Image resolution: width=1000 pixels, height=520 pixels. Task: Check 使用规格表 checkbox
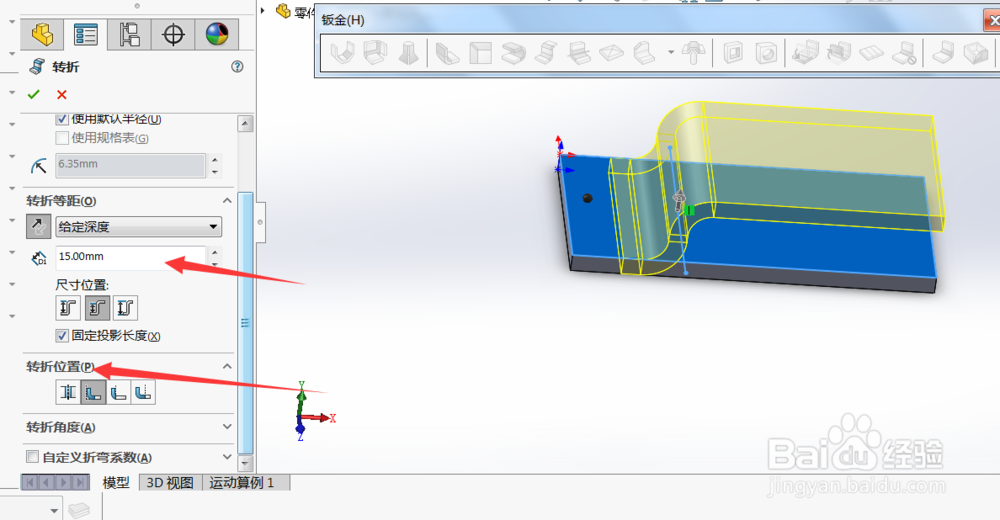(x=62, y=138)
